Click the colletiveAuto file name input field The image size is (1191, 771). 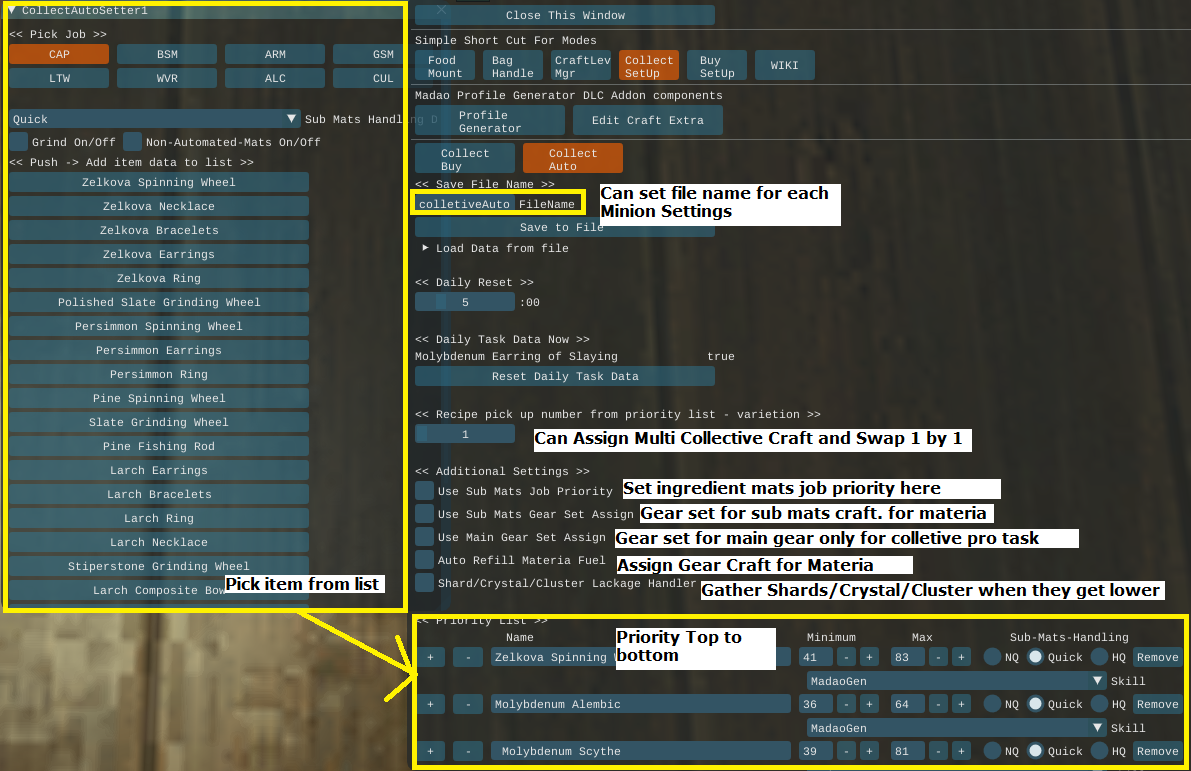(465, 204)
